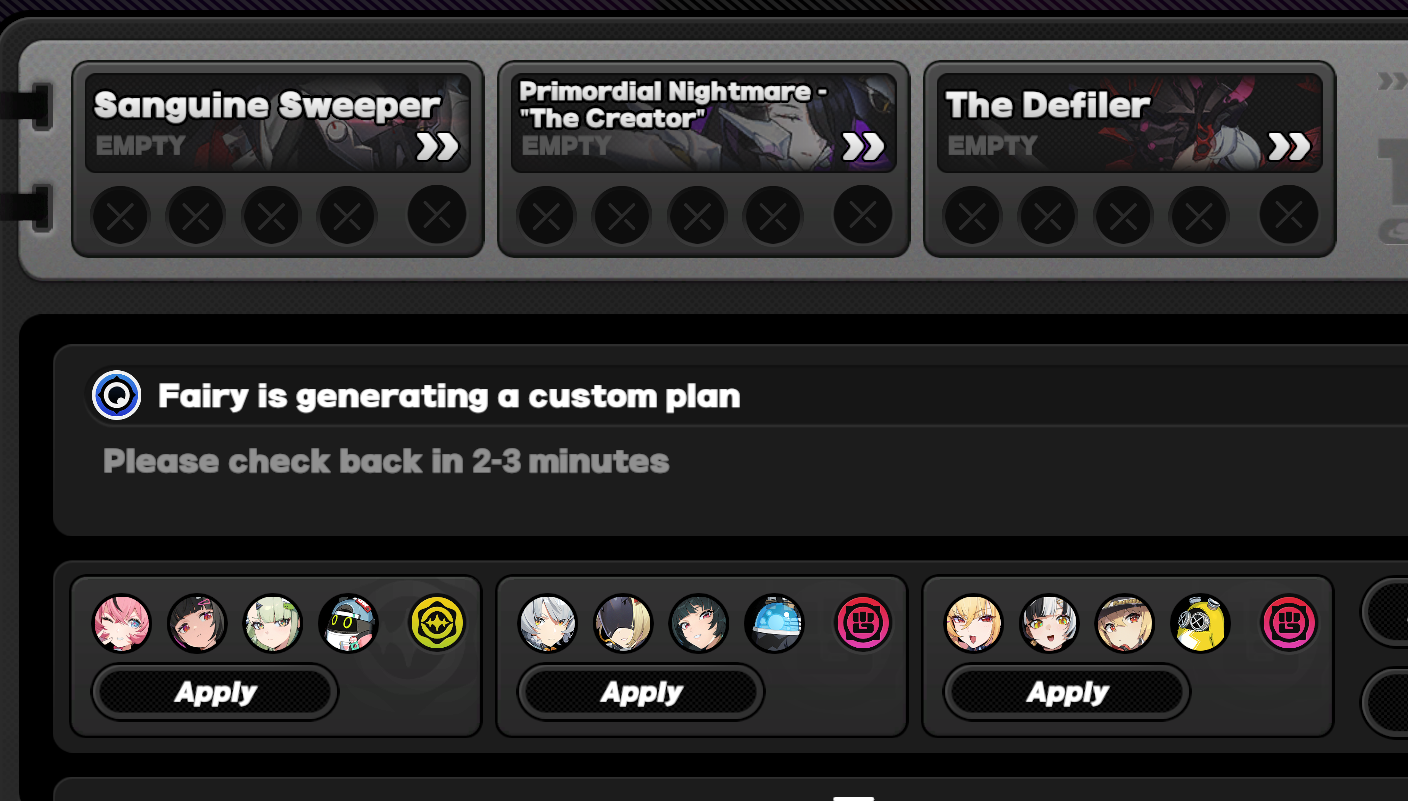Click the last empty Bangboo slot under The Defiler
The width and height of the screenshot is (1408, 801).
[1289, 215]
